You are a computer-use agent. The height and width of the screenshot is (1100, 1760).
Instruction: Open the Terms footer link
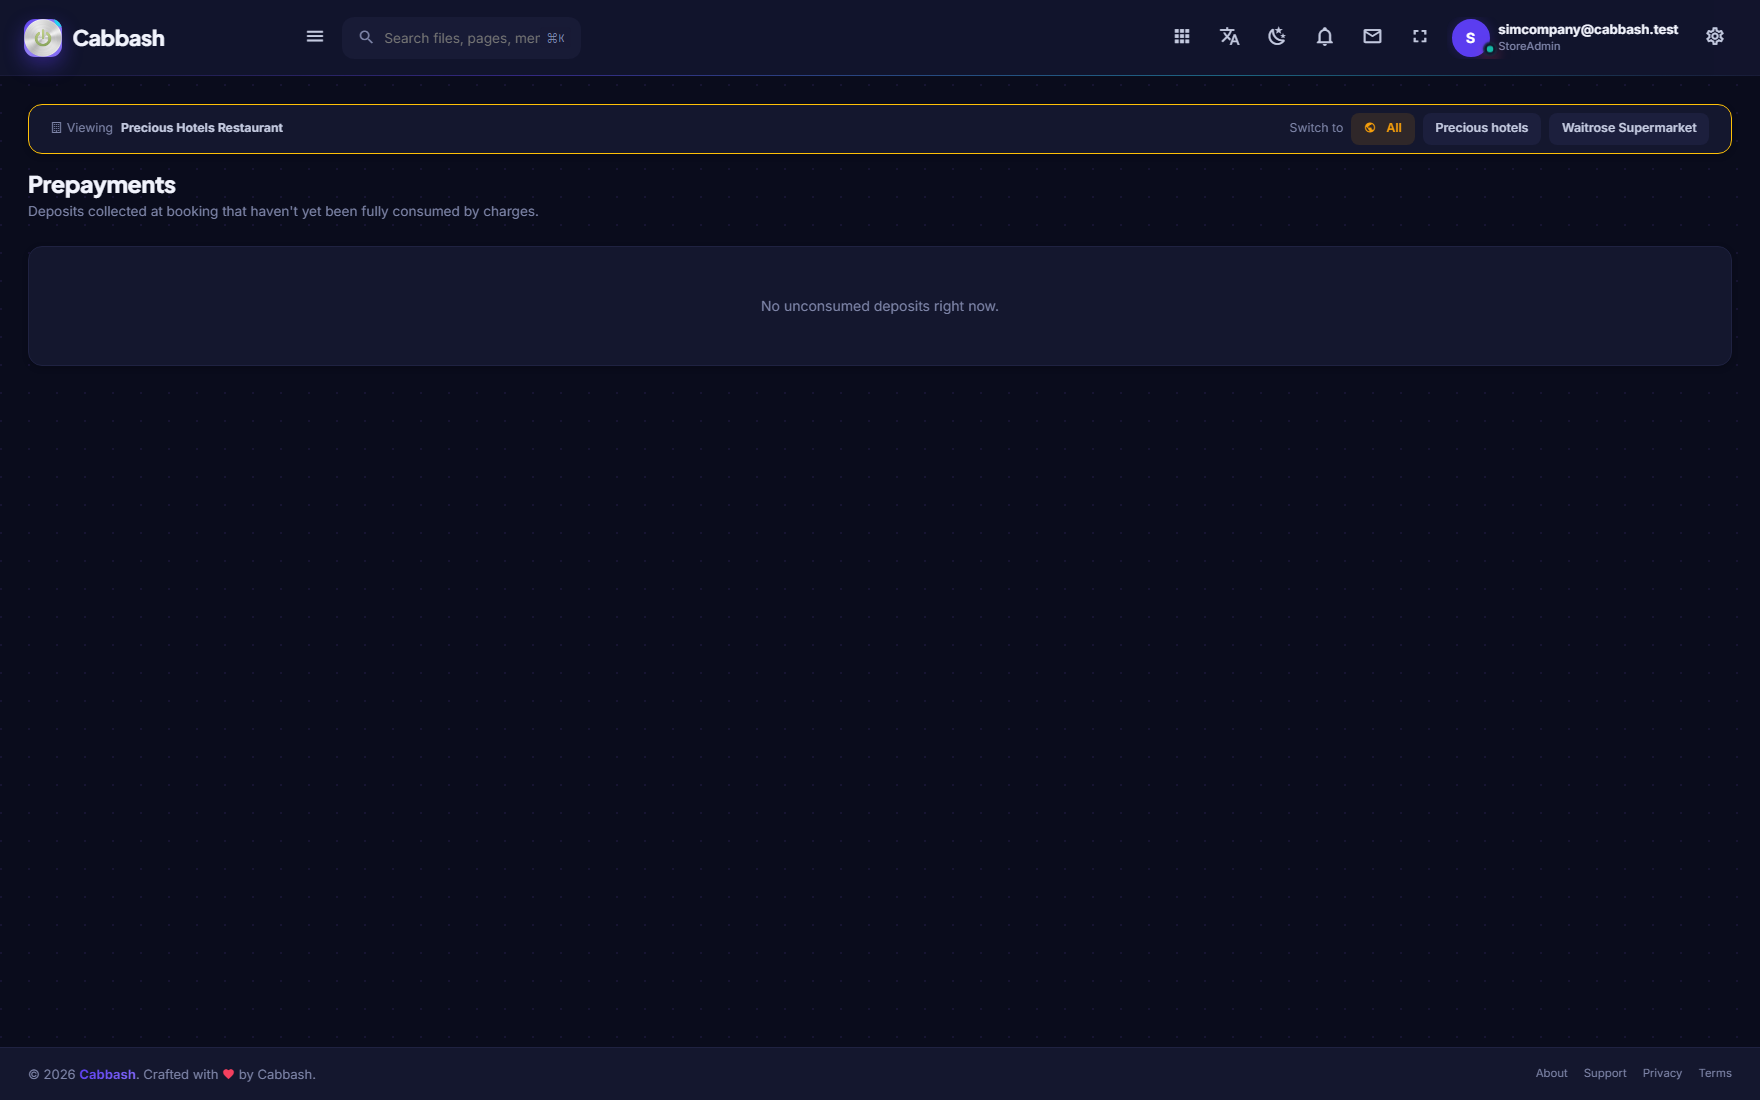1715,1073
